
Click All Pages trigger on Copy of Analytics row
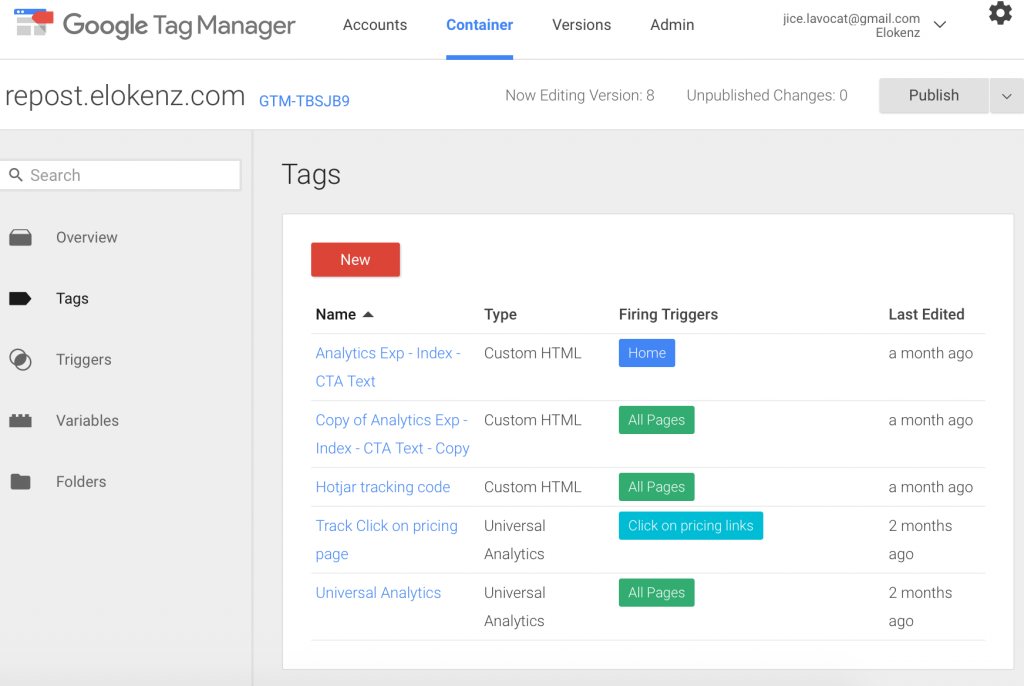click(x=656, y=420)
